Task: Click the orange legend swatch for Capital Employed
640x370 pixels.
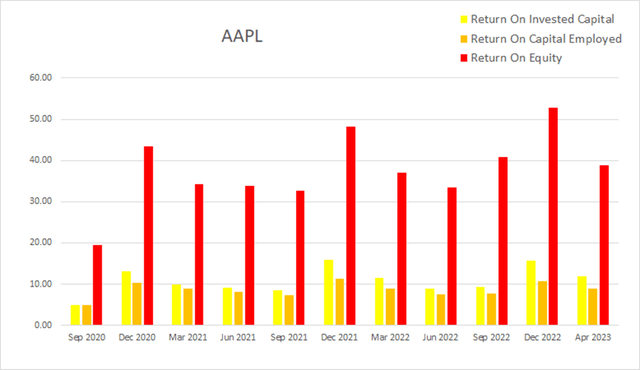Action: coord(464,39)
